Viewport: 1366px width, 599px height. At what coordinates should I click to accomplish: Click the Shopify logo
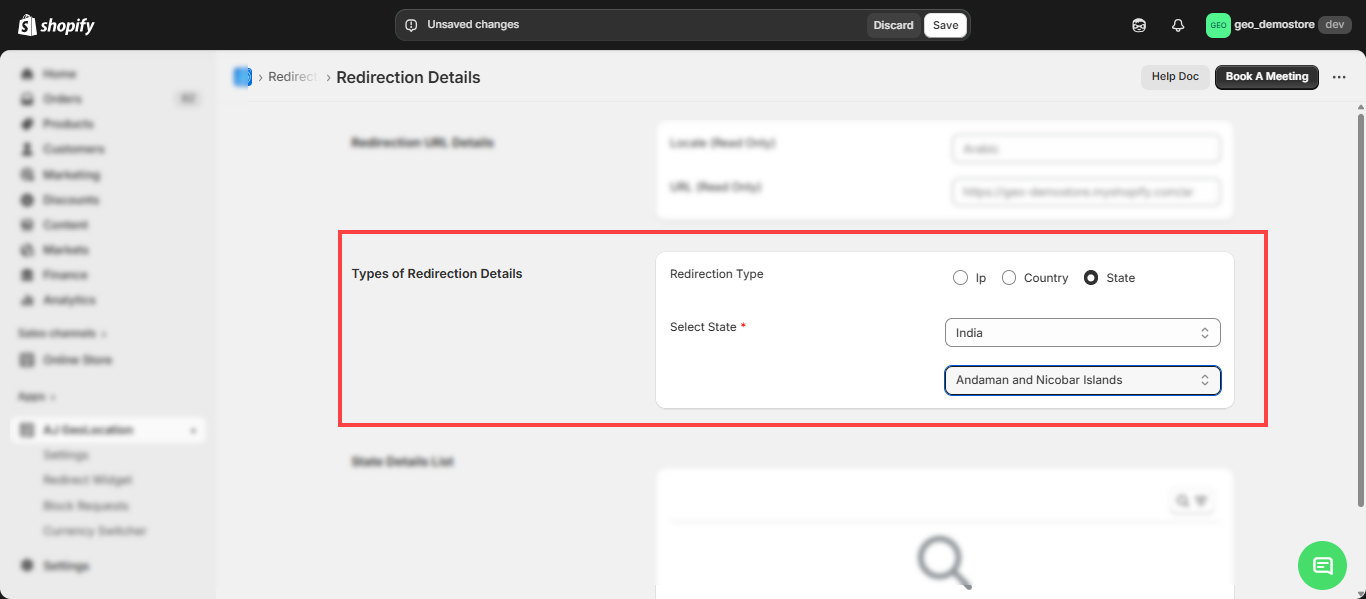coord(56,25)
